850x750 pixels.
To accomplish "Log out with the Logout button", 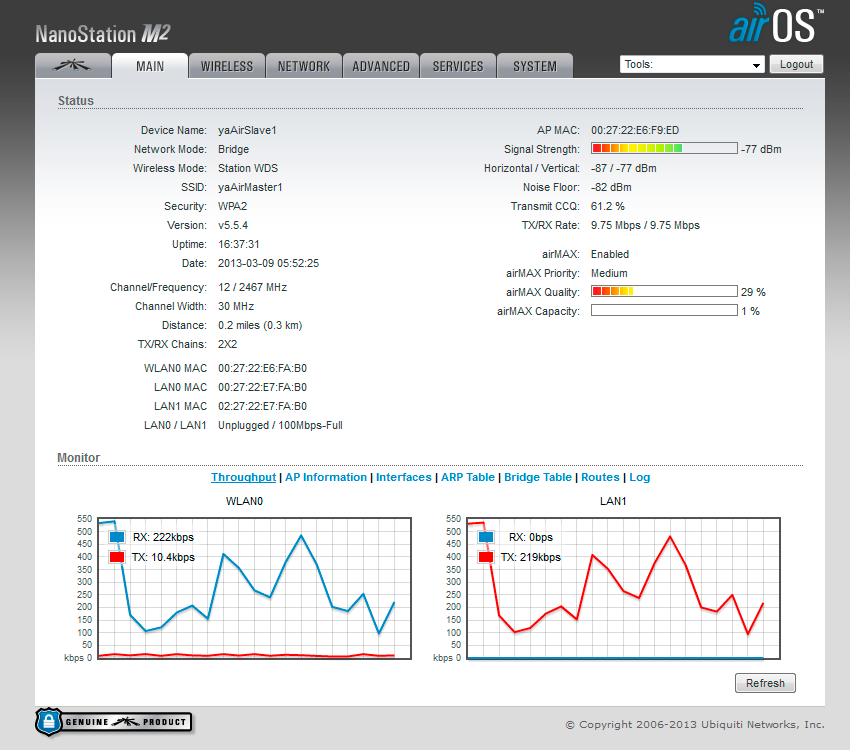I will pos(796,64).
